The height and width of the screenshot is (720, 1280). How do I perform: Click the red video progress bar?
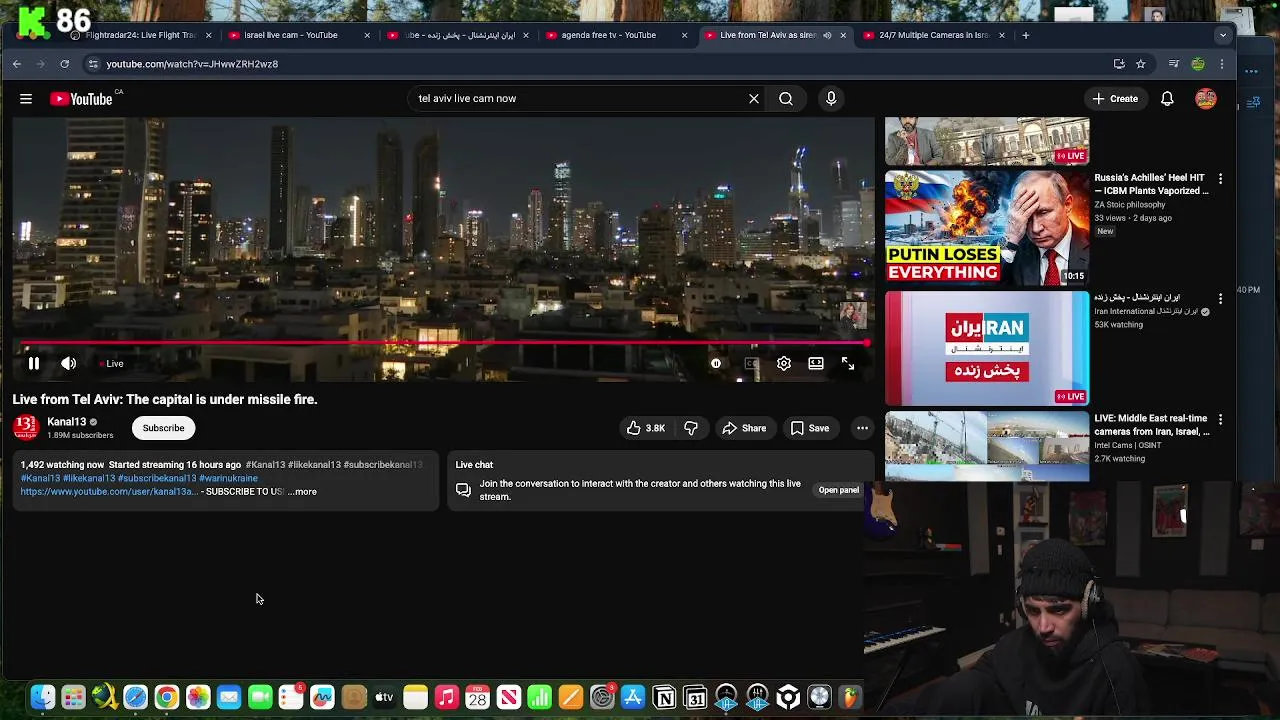444,343
